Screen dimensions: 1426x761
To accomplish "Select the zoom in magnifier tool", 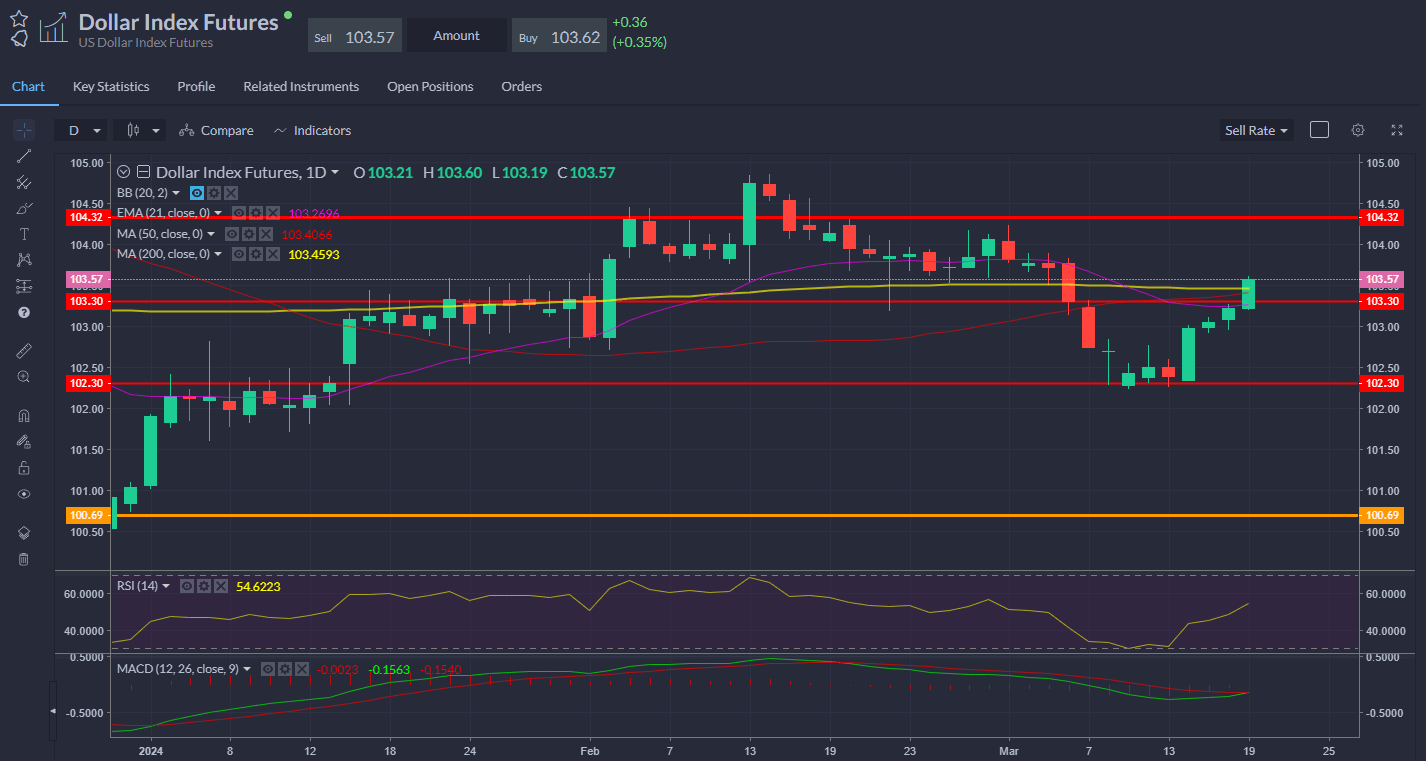I will 24,377.
